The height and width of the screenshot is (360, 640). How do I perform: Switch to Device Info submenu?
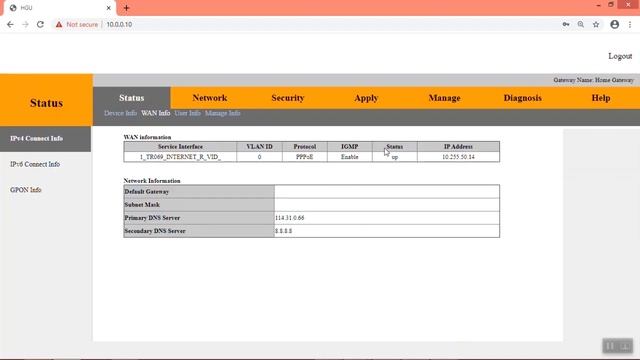point(120,113)
